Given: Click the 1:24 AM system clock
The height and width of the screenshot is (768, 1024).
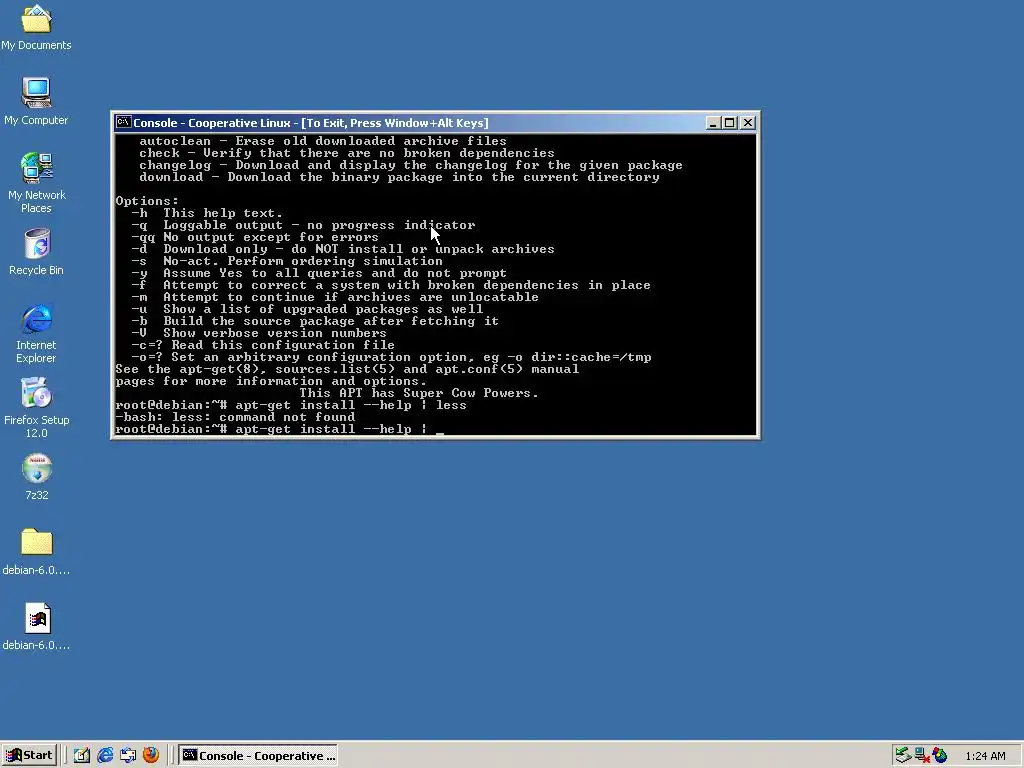Looking at the screenshot, I should coord(985,756).
